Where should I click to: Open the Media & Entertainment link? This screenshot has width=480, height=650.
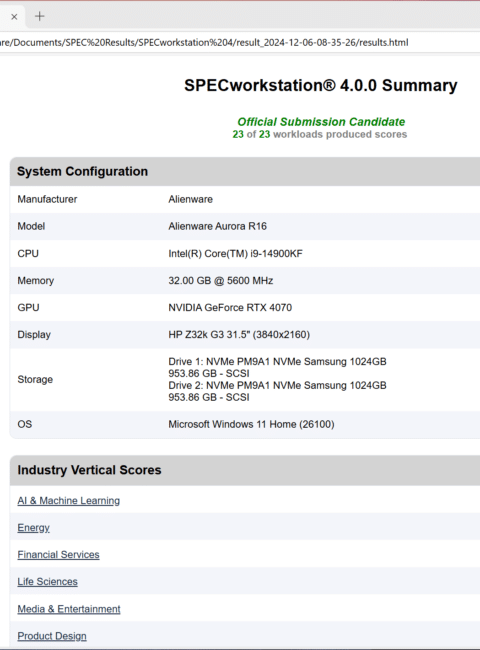[x=69, y=609]
